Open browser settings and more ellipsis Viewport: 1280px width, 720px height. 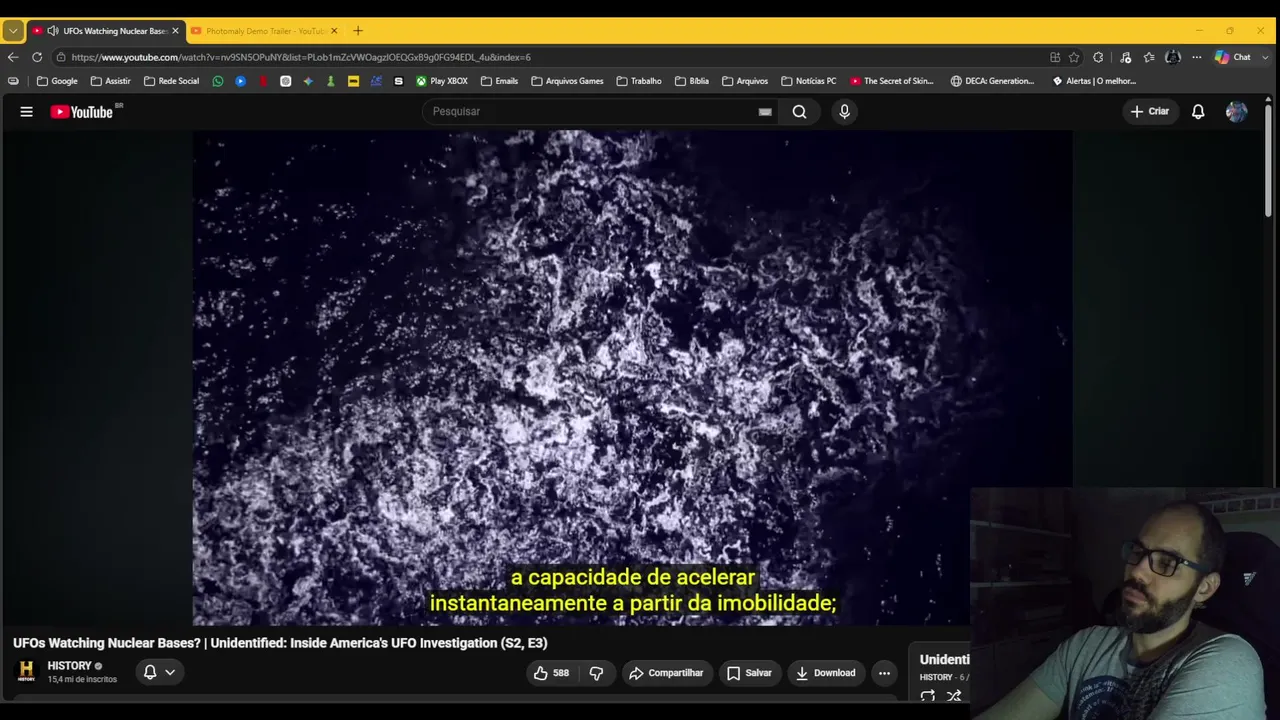pos(1197,57)
